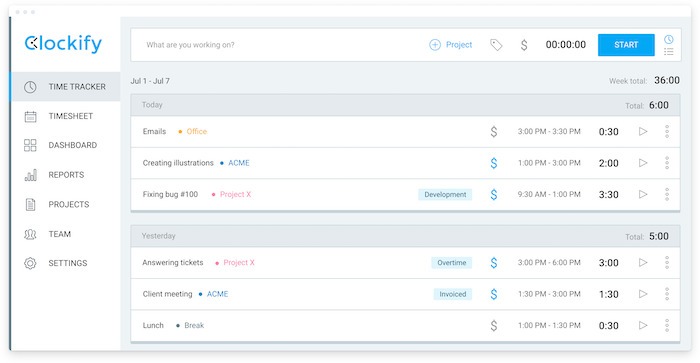Resume timer for Creating illustrations entry

click(643, 163)
